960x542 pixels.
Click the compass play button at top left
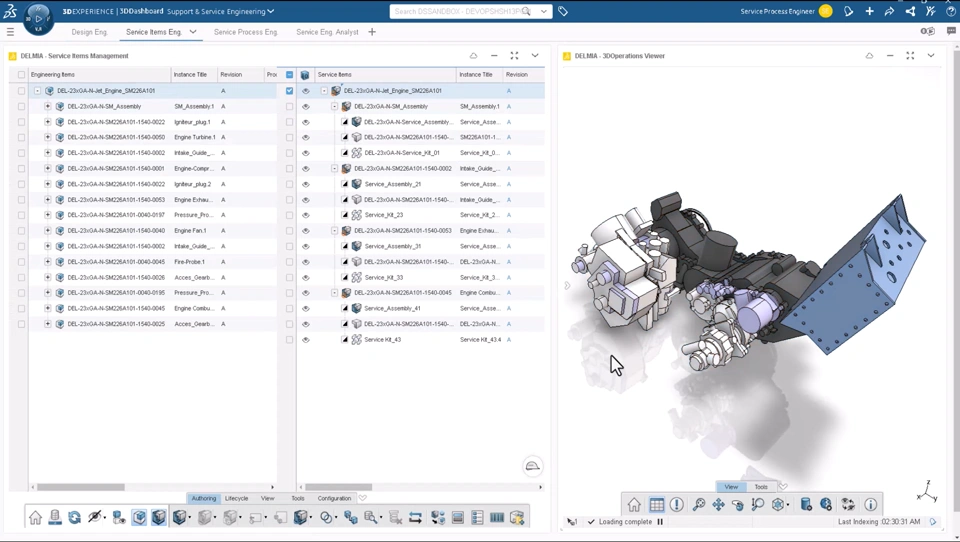(x=39, y=17)
